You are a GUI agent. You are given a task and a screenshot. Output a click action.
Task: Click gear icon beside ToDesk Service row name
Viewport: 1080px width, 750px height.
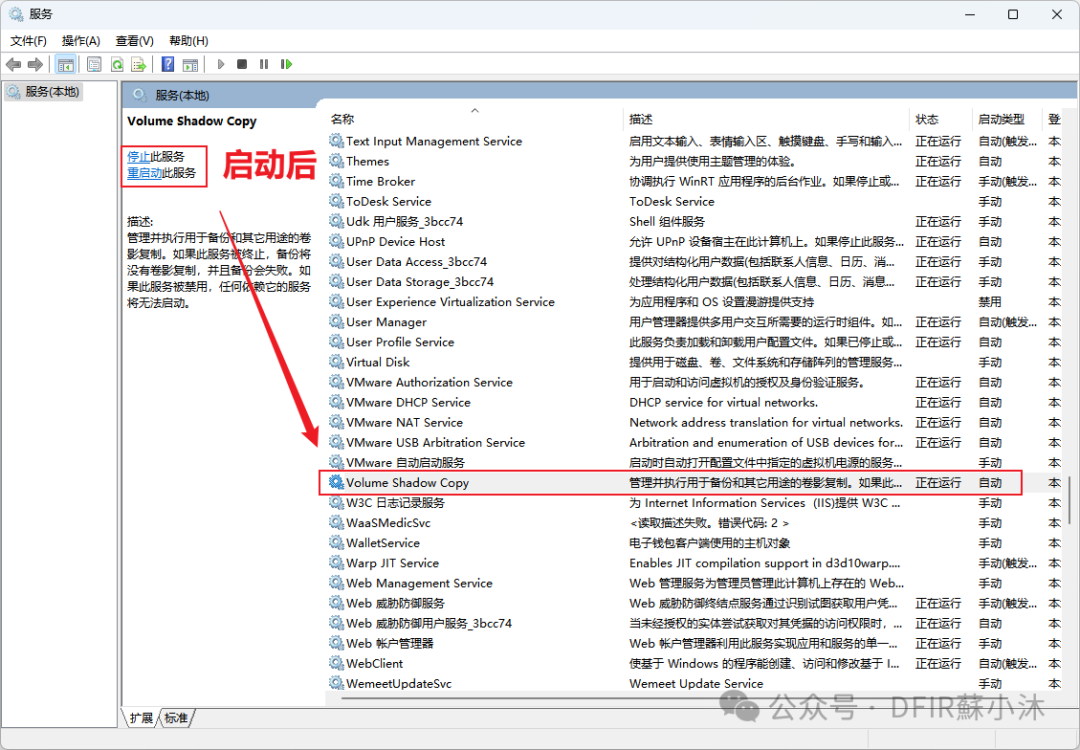336,201
